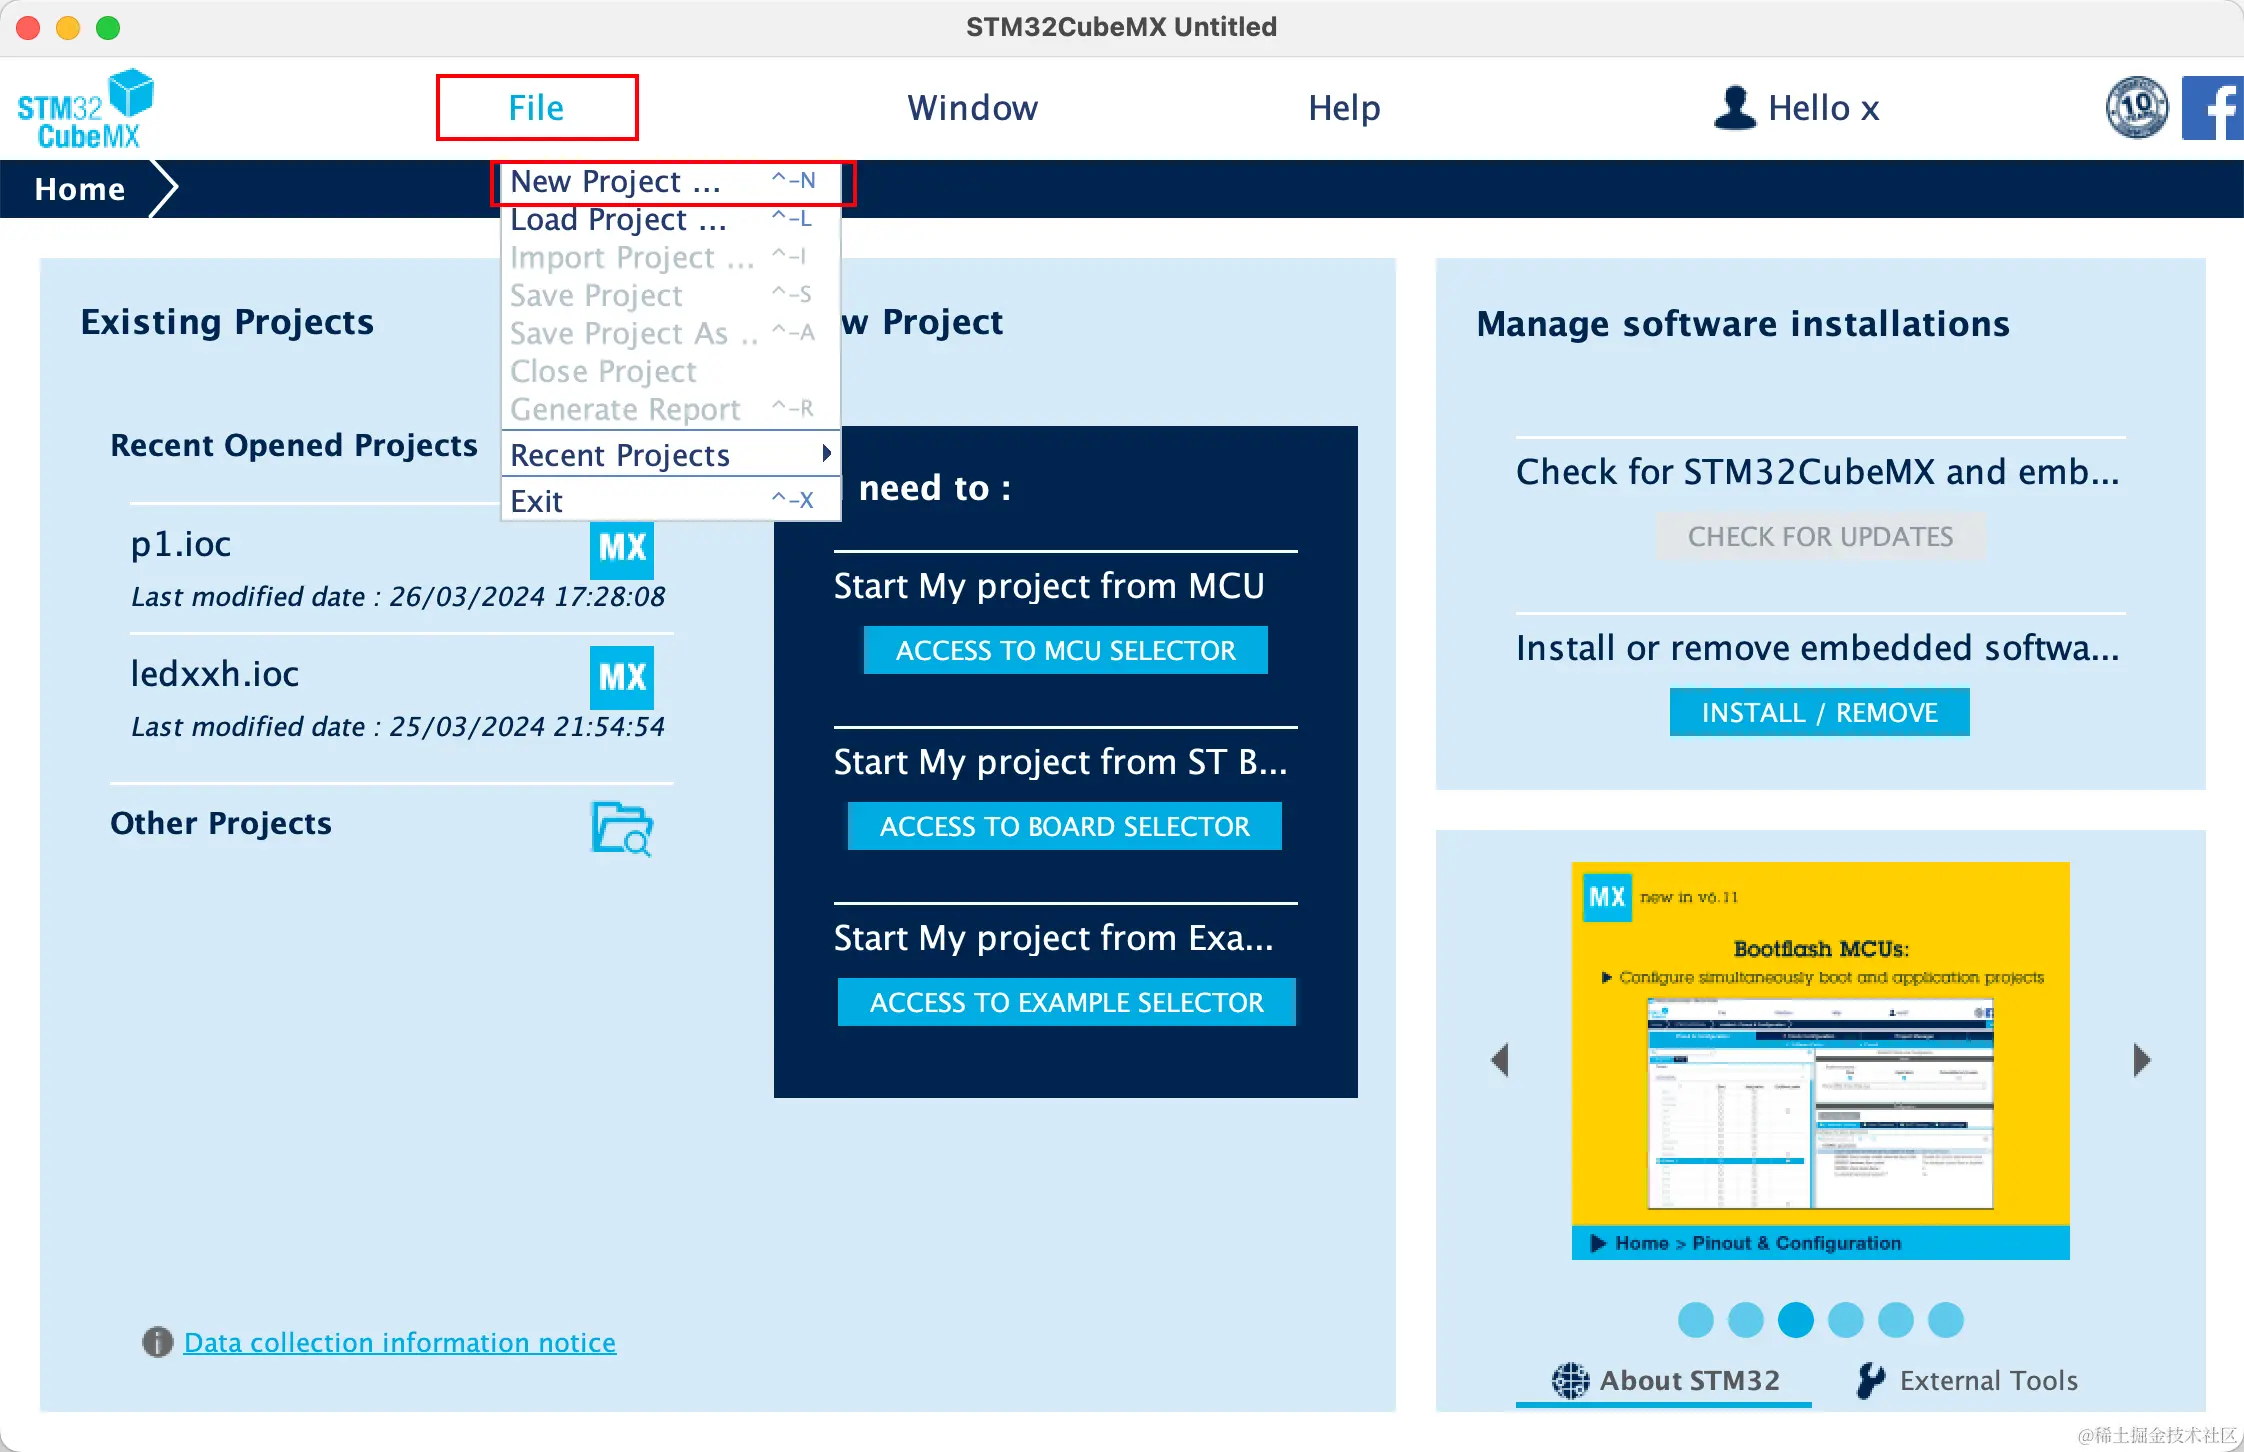
Task: Select the fourth carousel dot
Action: click(1846, 1320)
